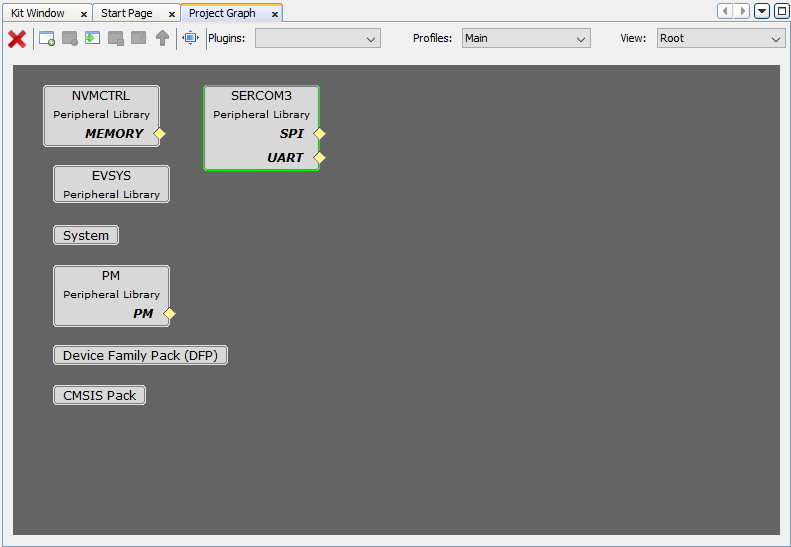Click the PM diamond connector
The image size is (791, 547).
point(169,314)
